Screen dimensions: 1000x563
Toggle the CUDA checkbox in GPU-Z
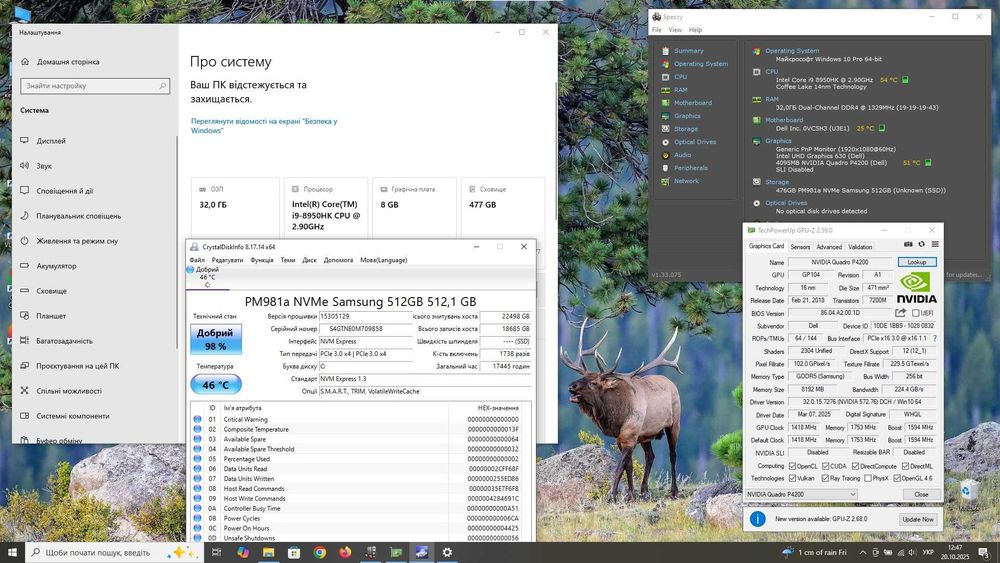coord(826,466)
